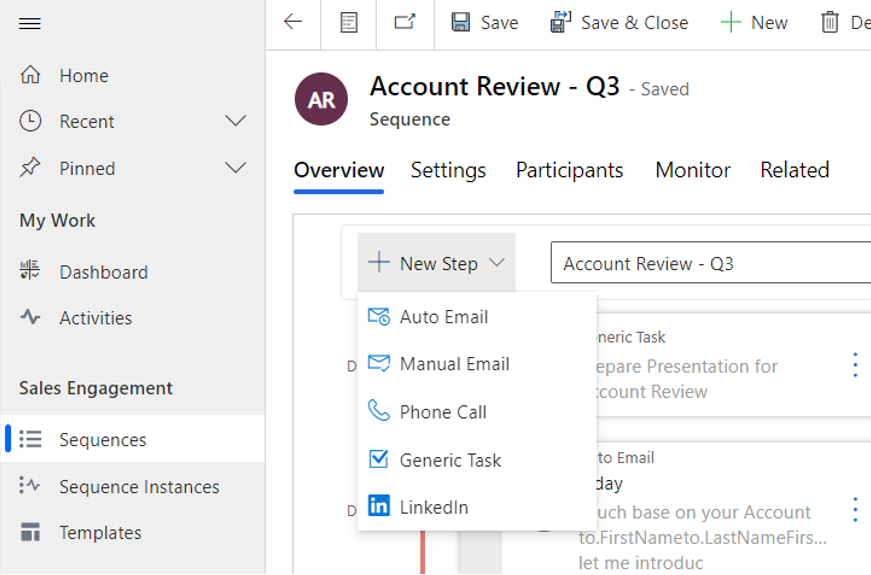
Task: Open the Monitor tab
Action: pyautogui.click(x=693, y=170)
